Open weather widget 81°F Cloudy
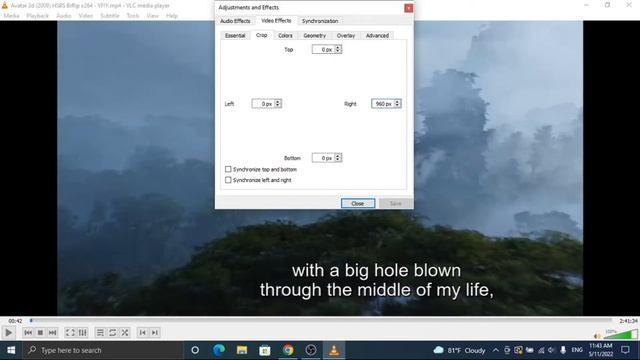 point(460,350)
